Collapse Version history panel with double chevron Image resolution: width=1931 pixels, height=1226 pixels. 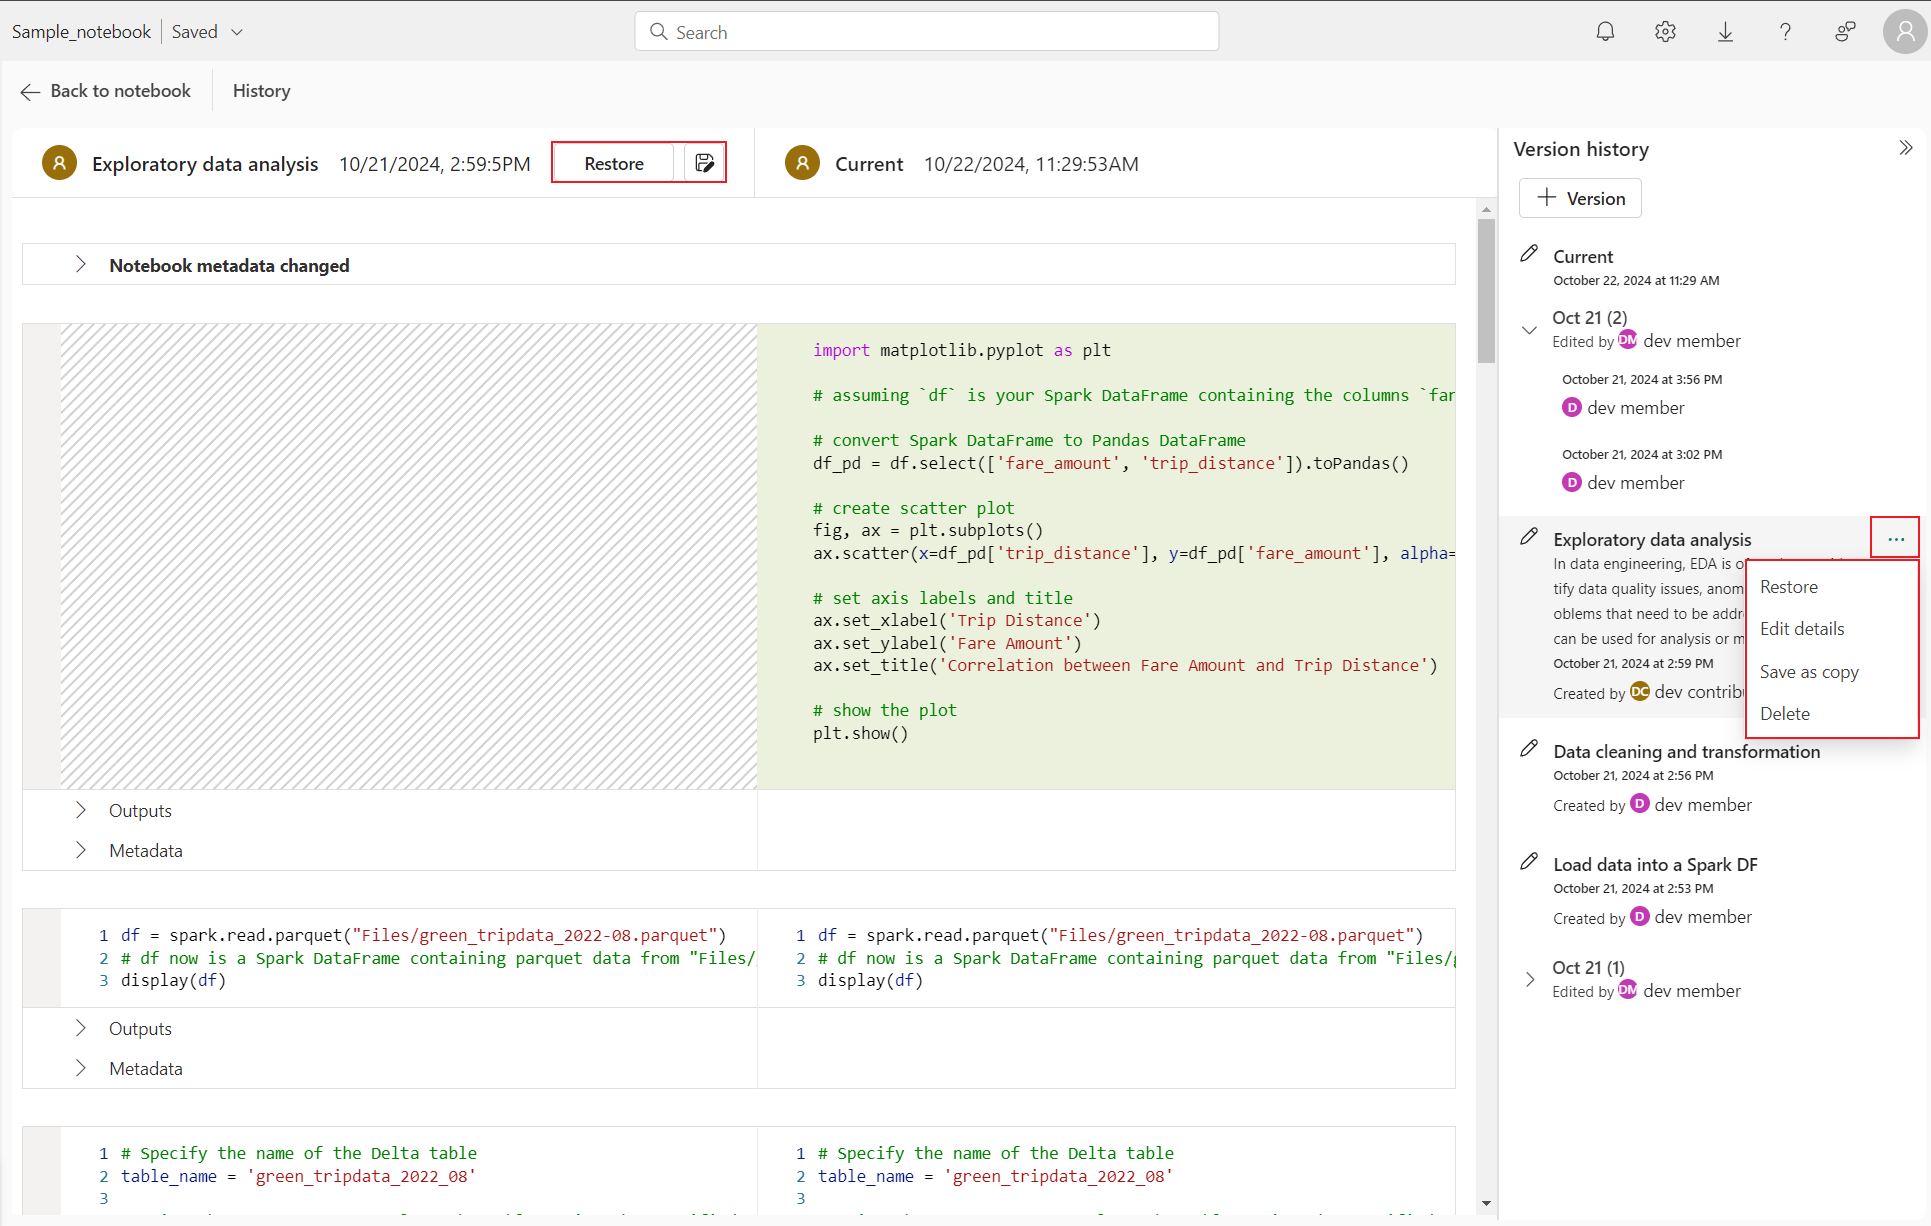[1906, 148]
